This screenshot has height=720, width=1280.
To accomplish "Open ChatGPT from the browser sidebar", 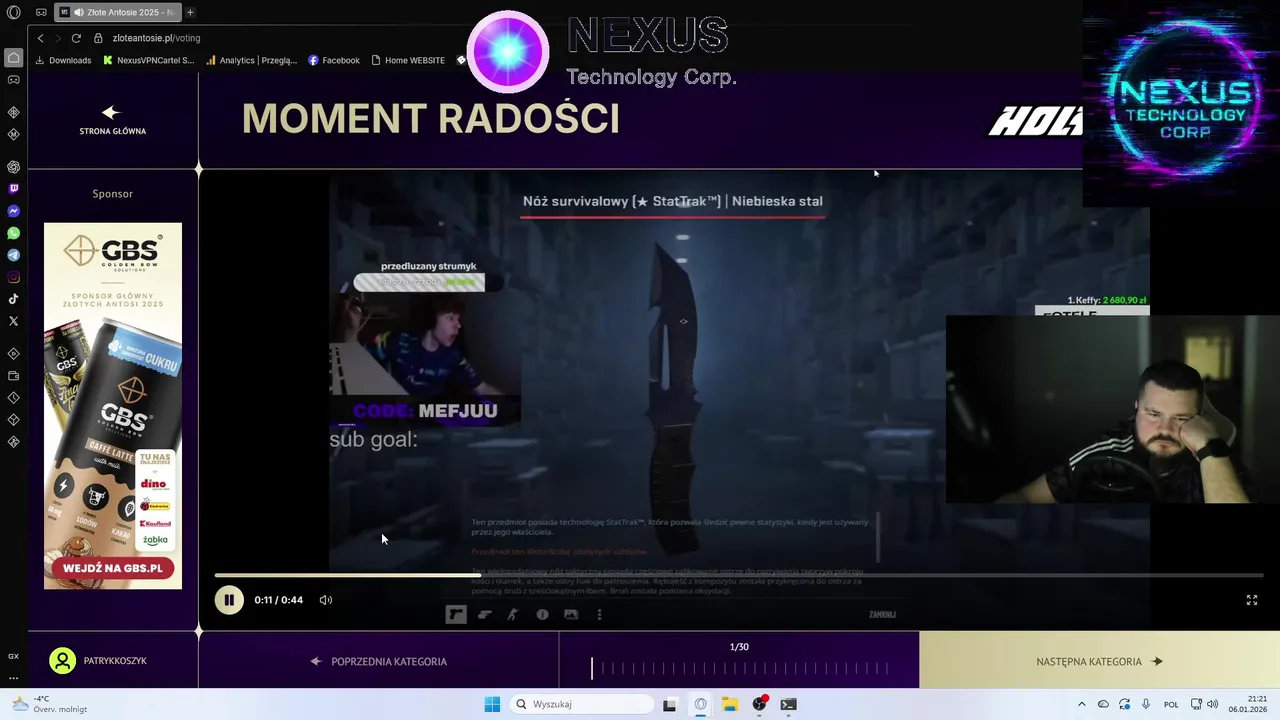I will coord(13,166).
